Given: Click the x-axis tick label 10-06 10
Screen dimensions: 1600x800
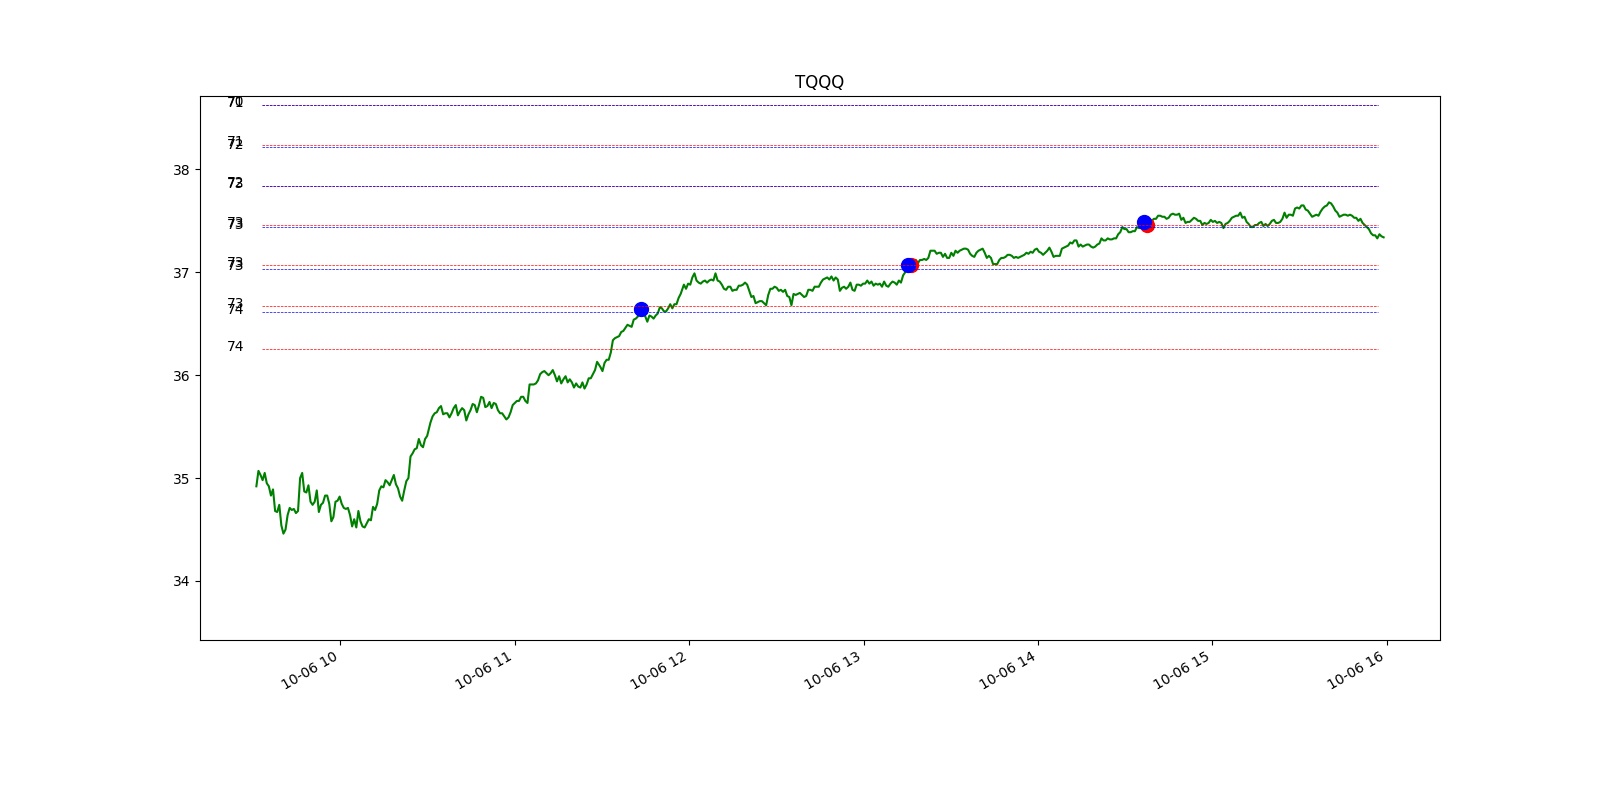Looking at the screenshot, I should [x=311, y=669].
